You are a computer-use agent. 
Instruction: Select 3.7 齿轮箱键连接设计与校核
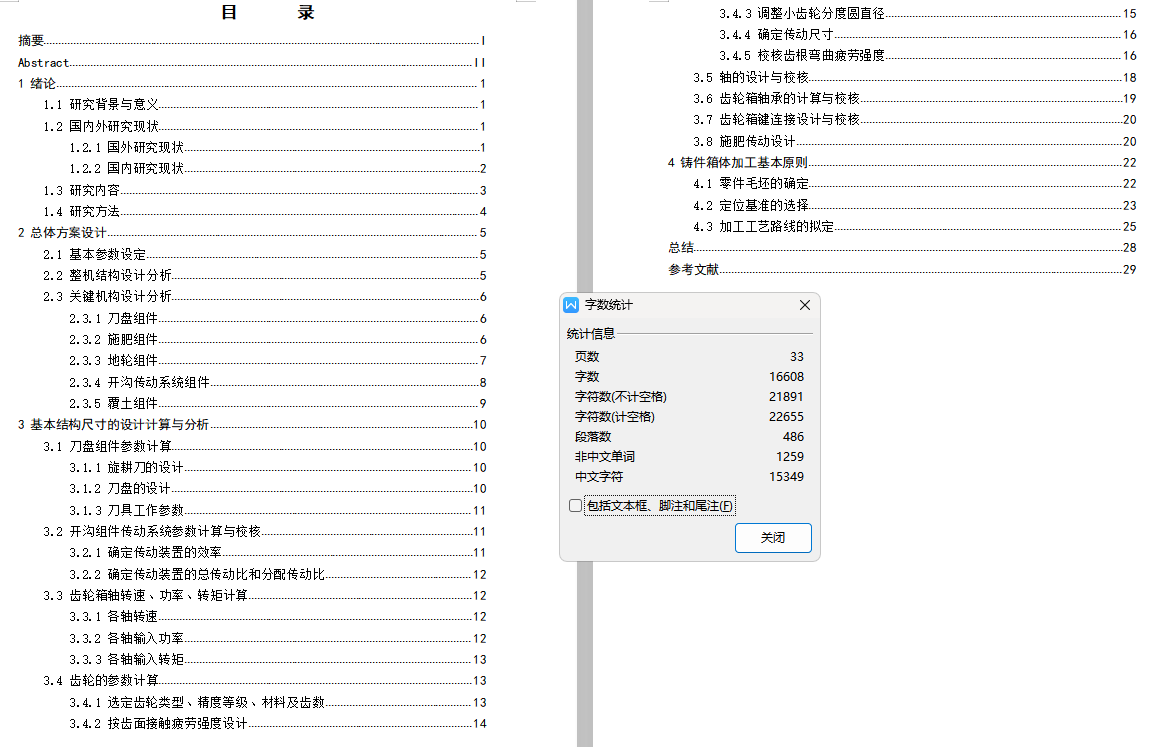point(915,120)
